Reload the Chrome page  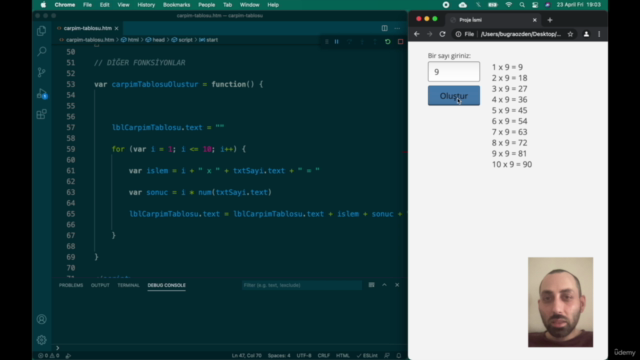442,34
